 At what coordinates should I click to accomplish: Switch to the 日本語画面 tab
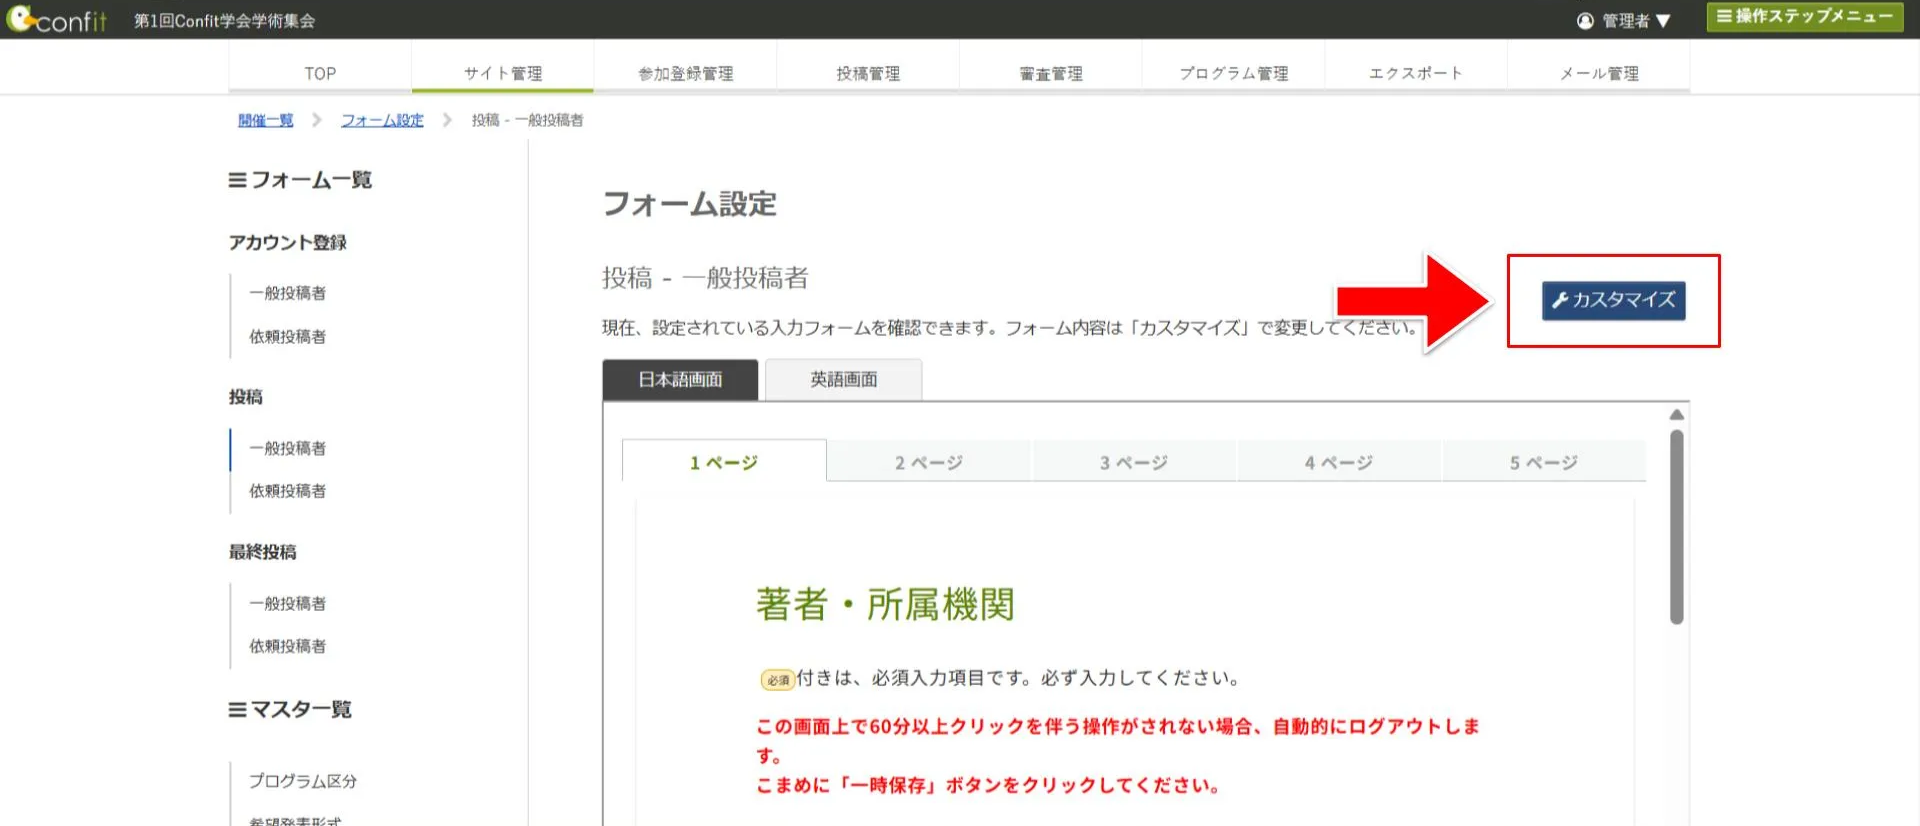coord(680,380)
